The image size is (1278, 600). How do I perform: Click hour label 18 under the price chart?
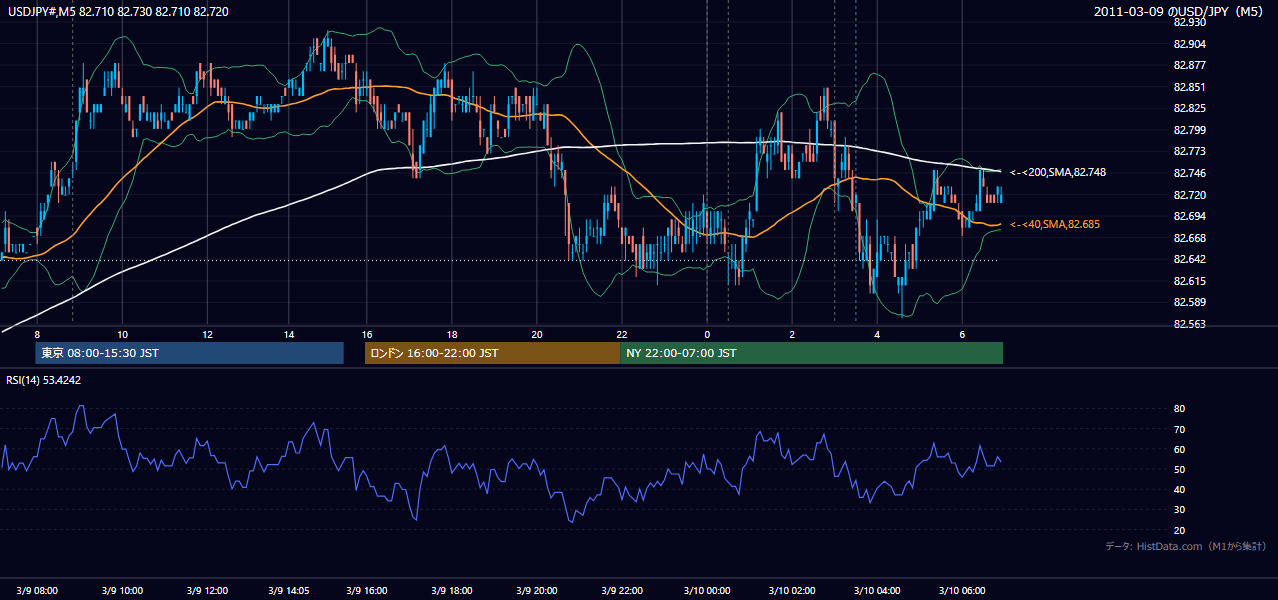pyautogui.click(x=452, y=334)
